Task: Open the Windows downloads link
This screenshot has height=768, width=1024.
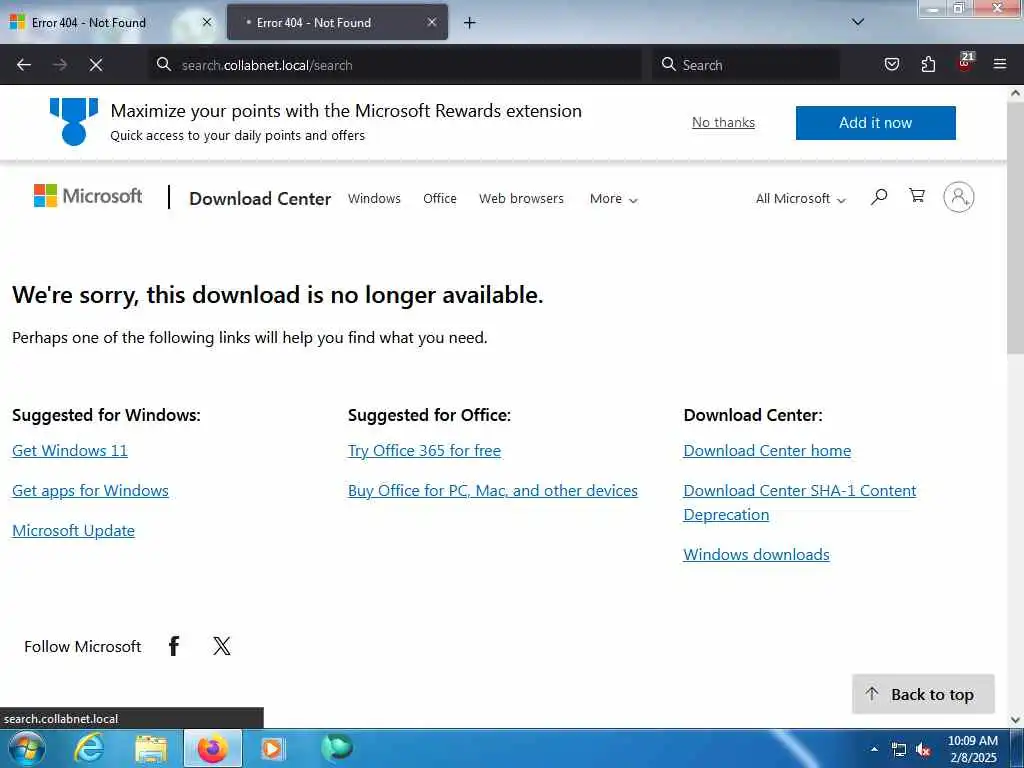Action: pyautogui.click(x=756, y=554)
